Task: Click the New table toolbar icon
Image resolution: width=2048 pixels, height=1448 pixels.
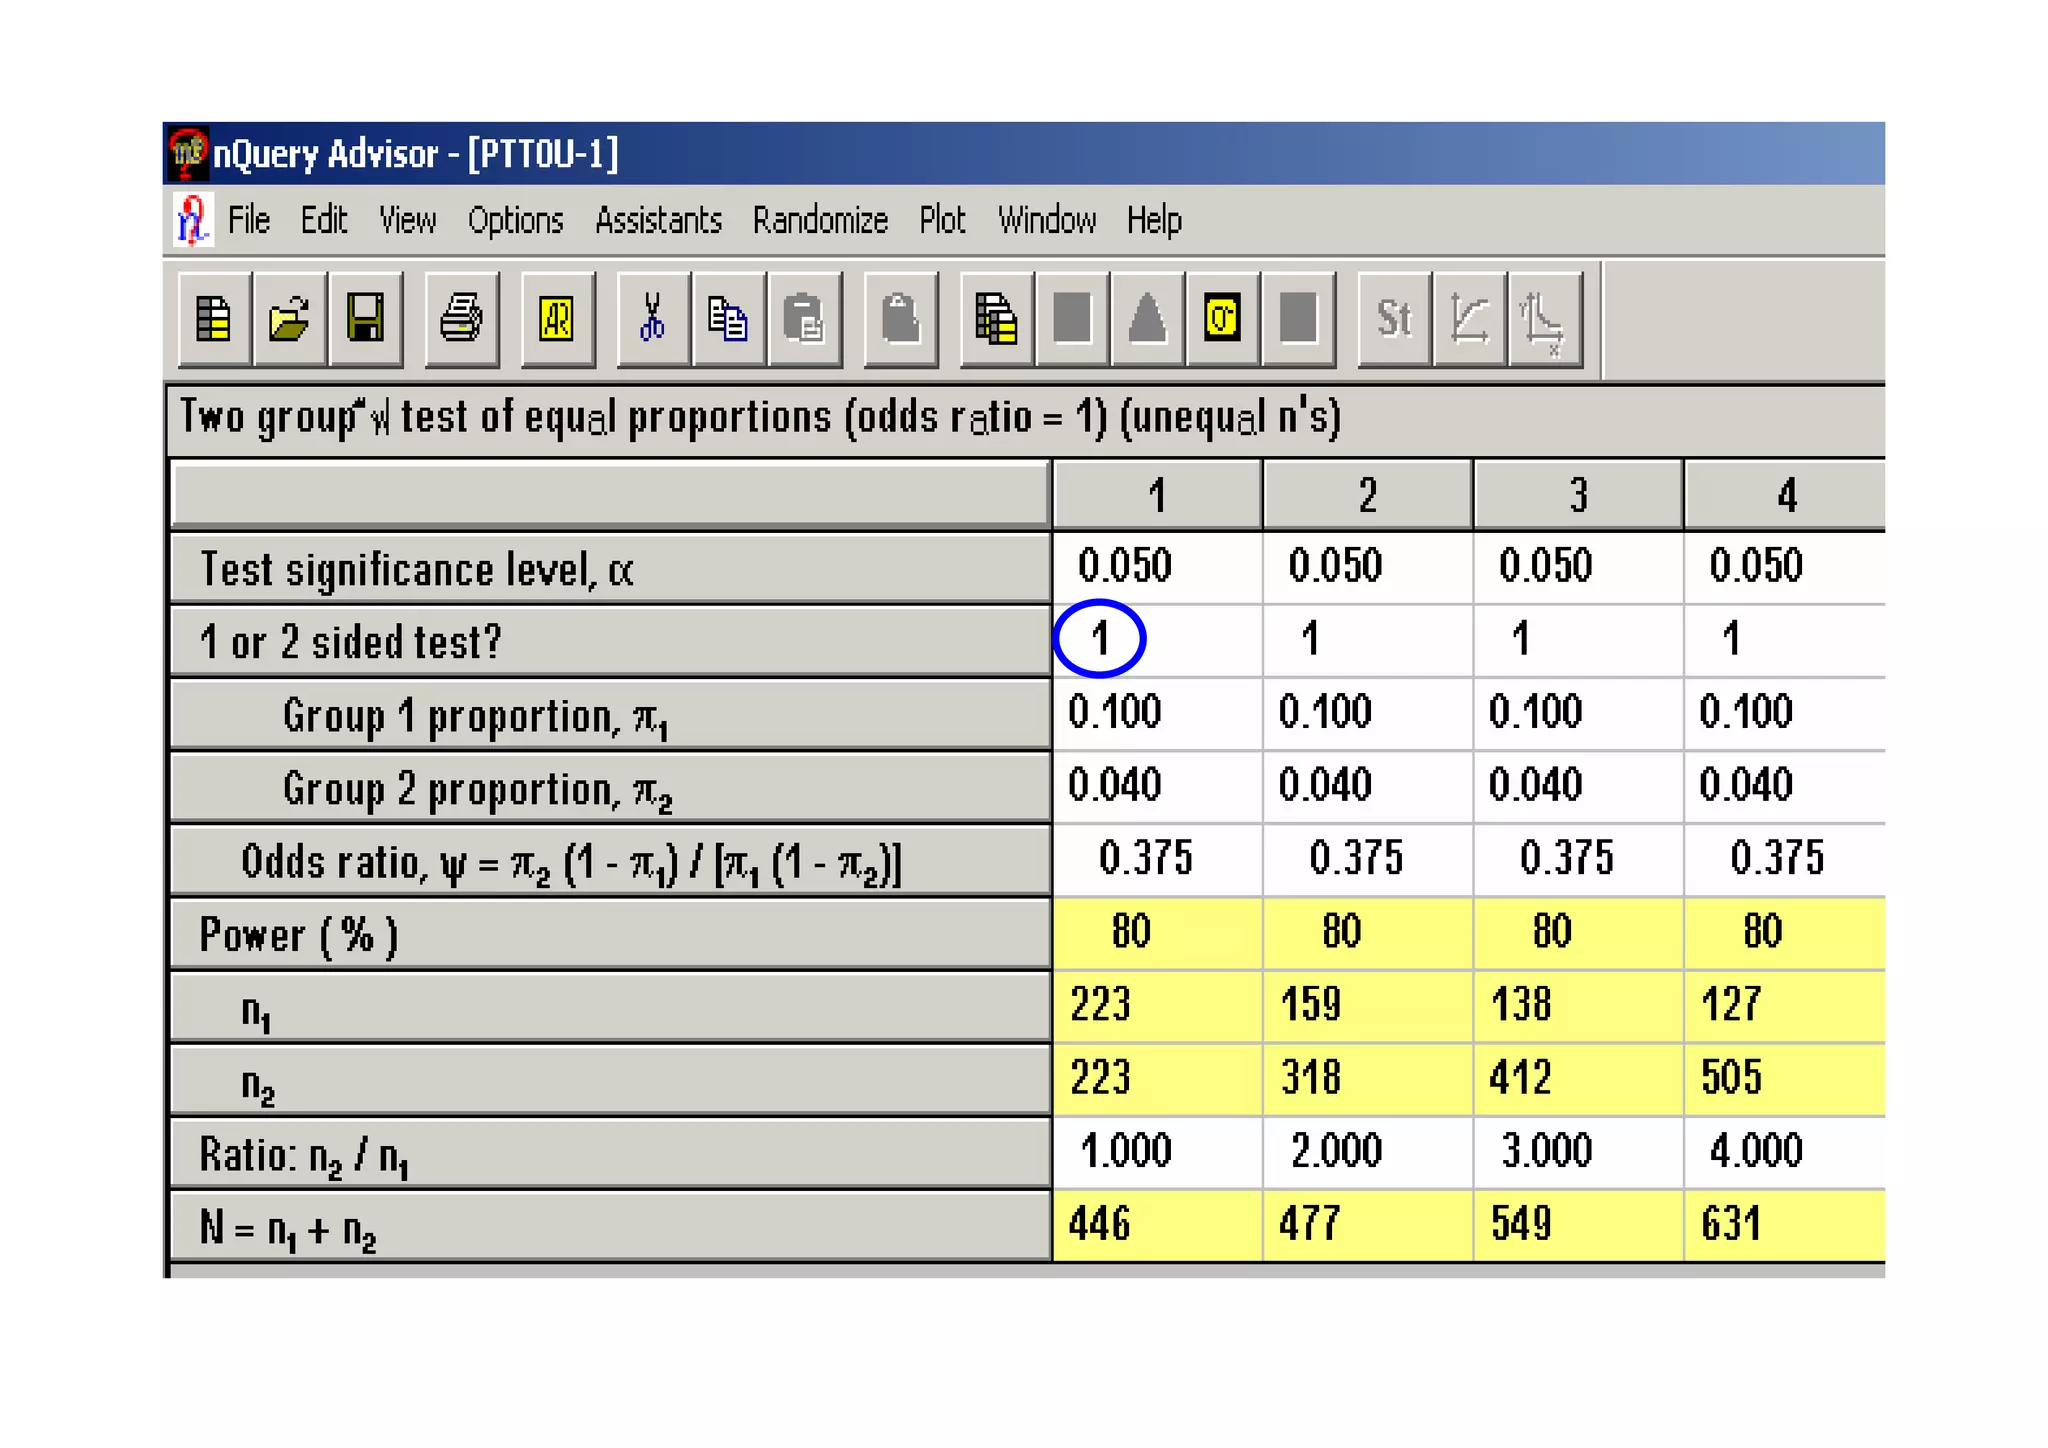Action: pos(213,320)
